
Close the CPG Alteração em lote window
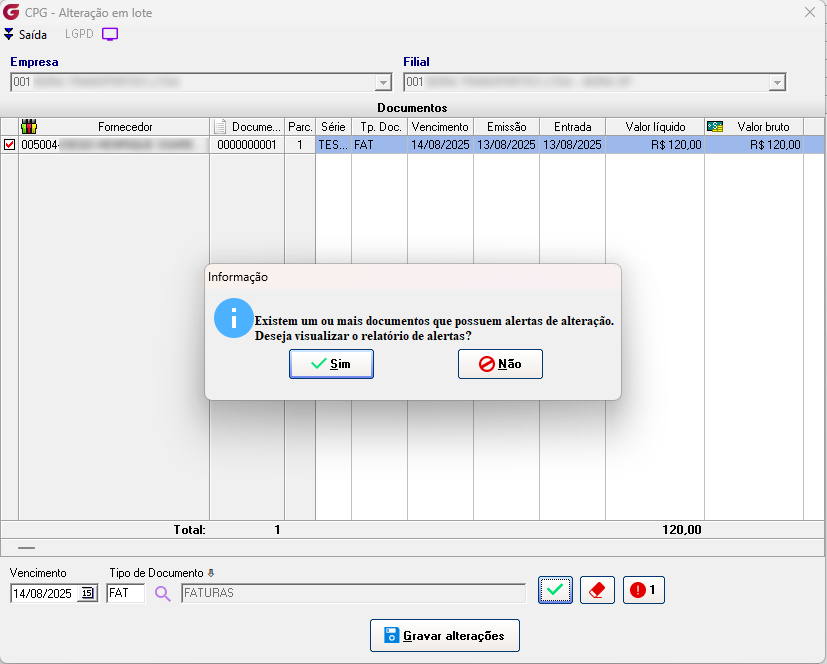tap(810, 12)
